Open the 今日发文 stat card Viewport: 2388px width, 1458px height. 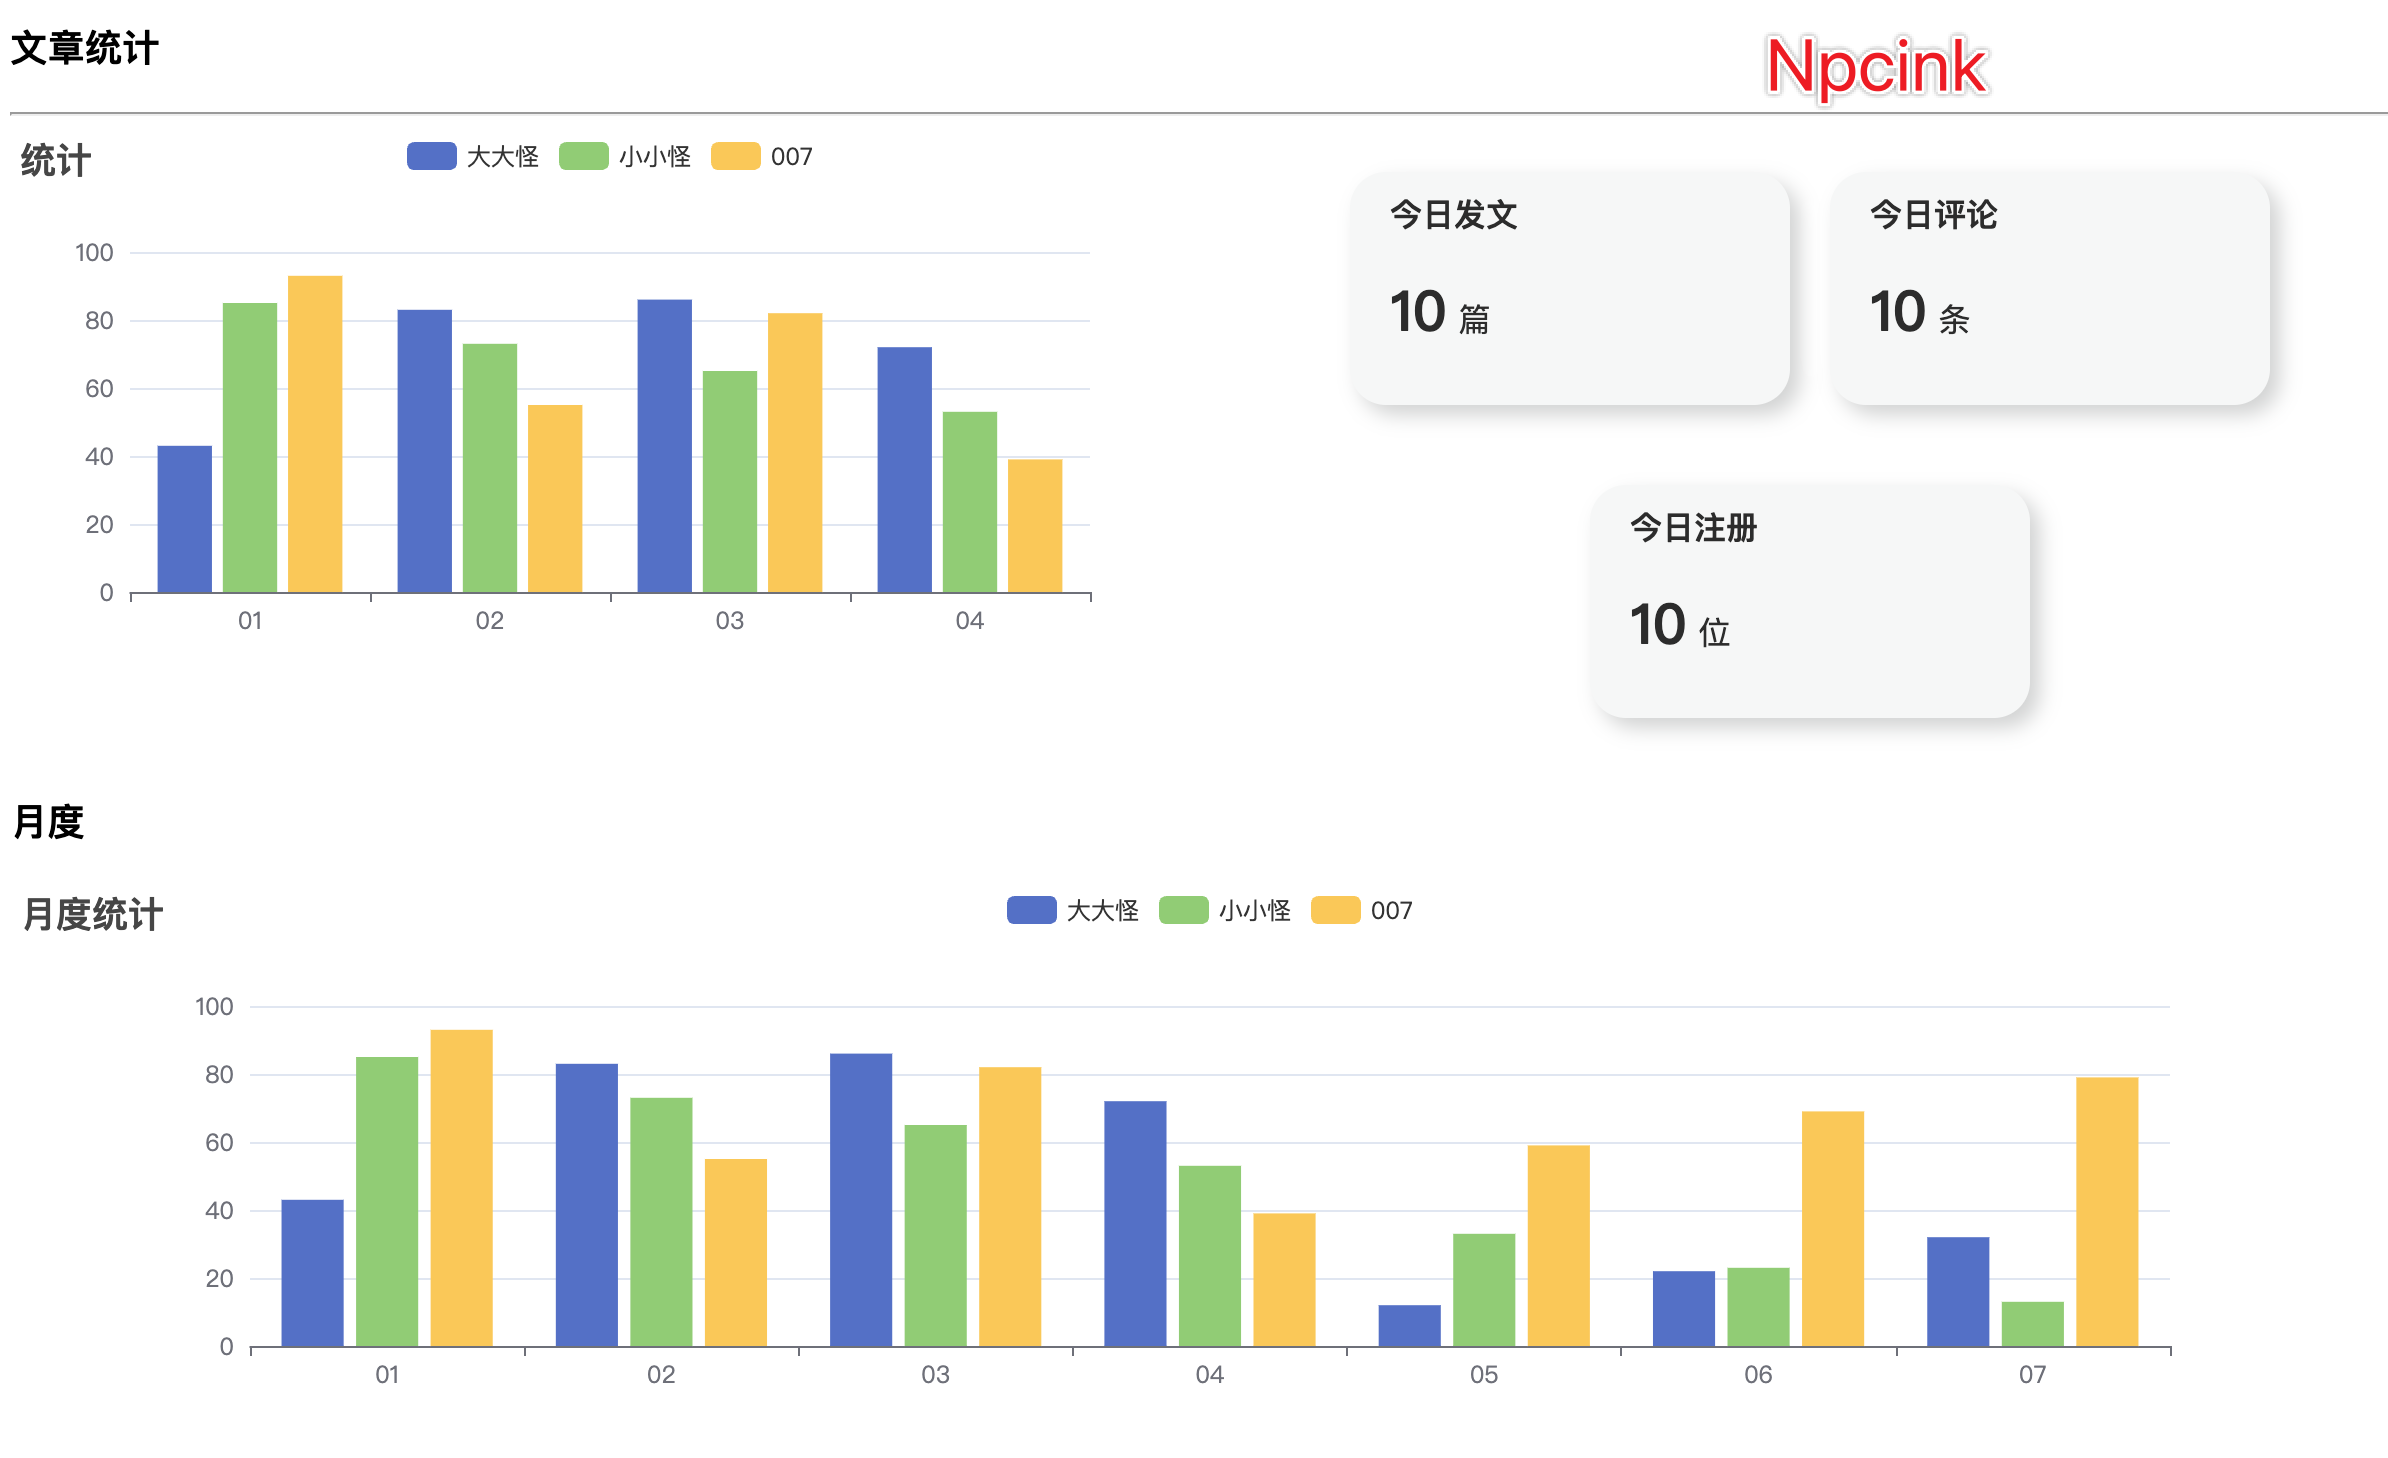[1569, 288]
